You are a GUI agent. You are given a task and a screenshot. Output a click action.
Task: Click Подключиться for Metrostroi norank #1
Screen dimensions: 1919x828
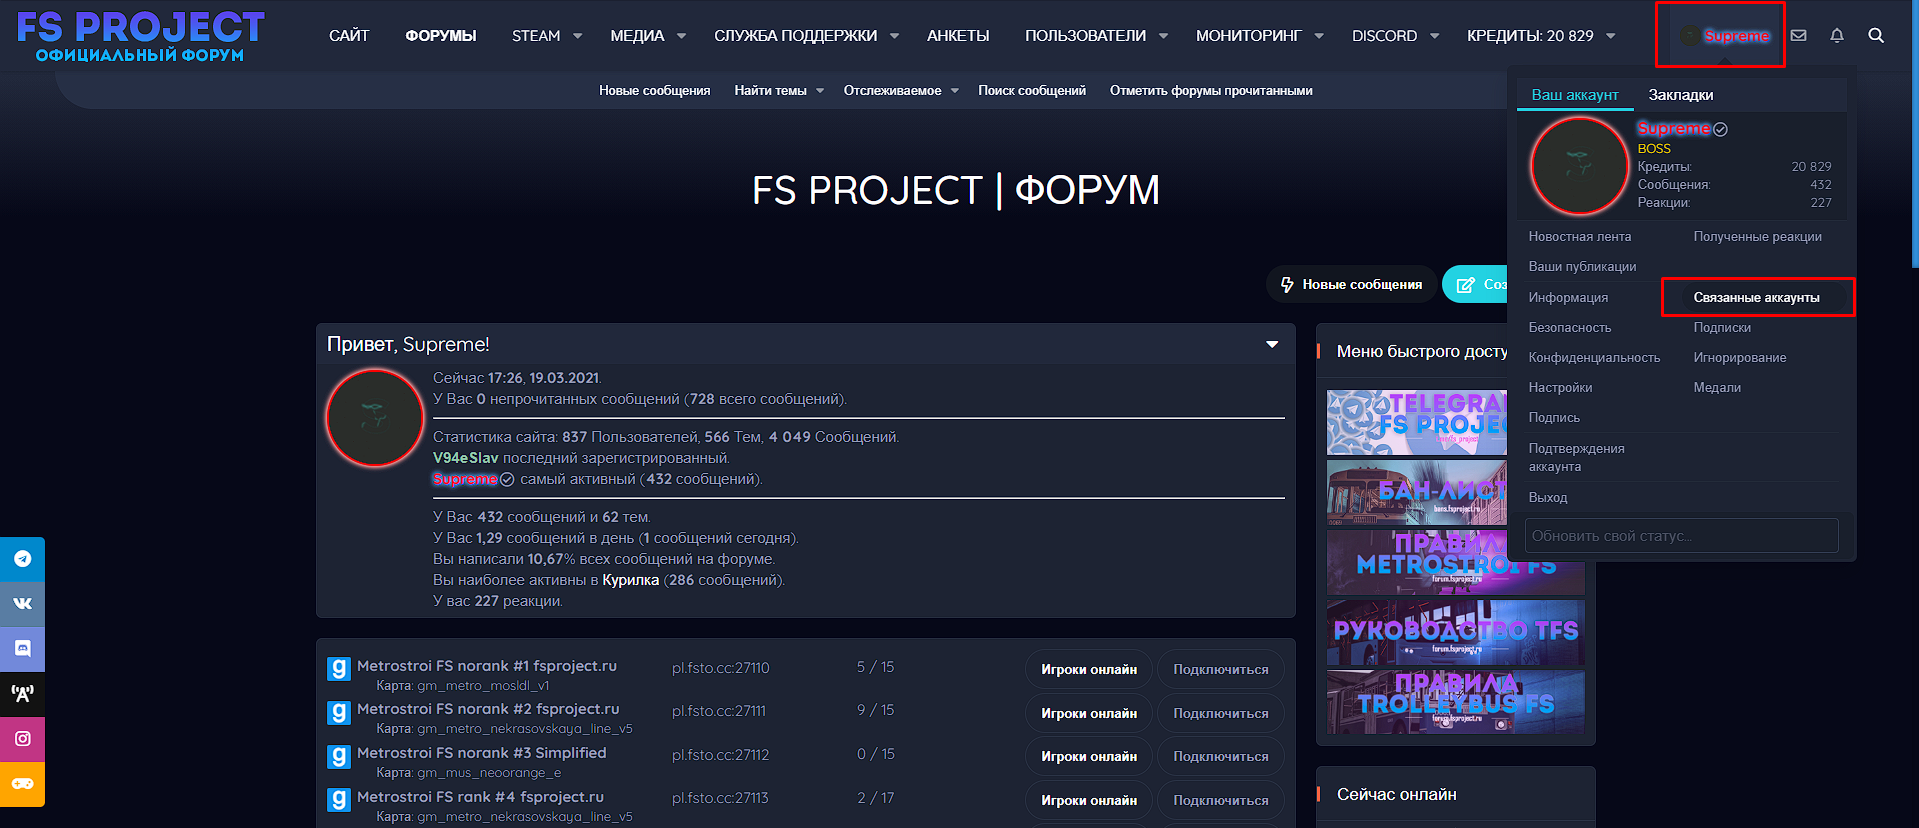1220,670
